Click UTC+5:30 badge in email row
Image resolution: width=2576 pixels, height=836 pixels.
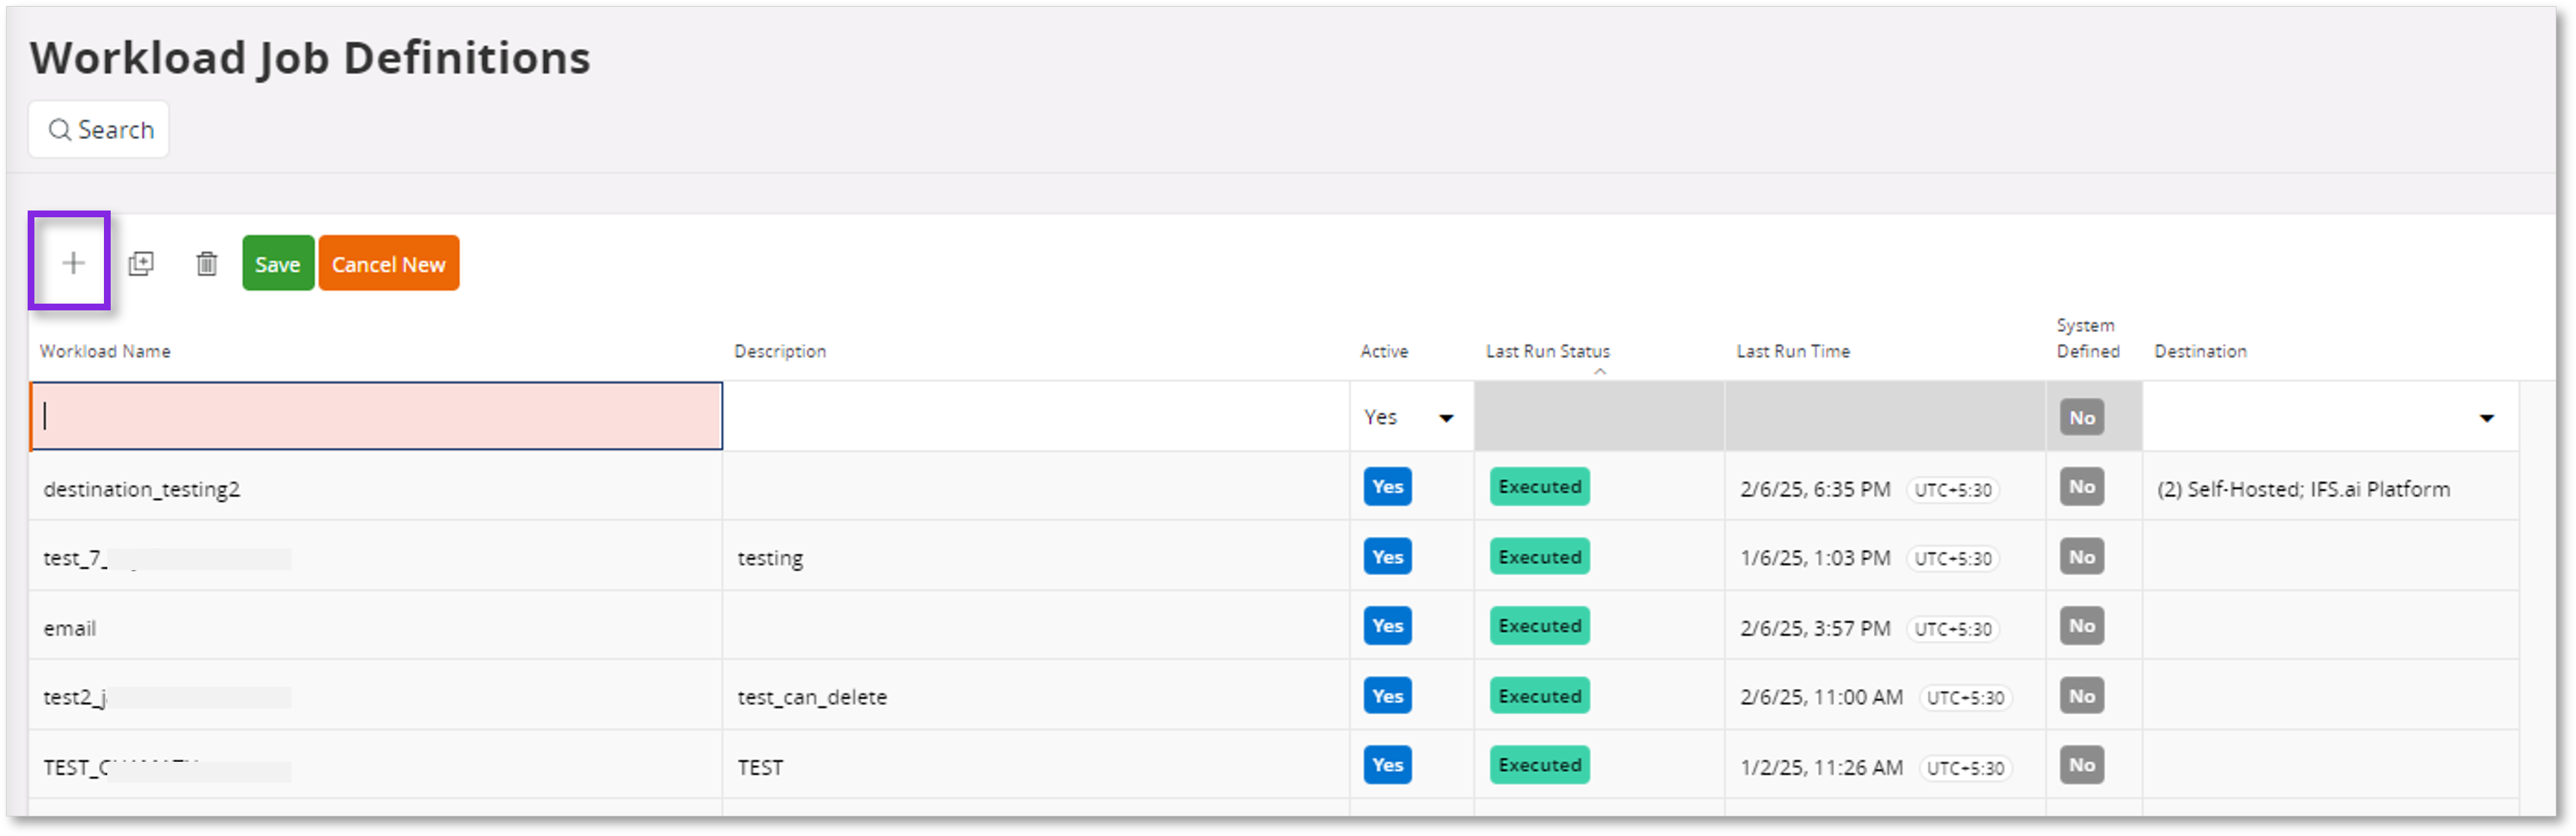(1952, 629)
